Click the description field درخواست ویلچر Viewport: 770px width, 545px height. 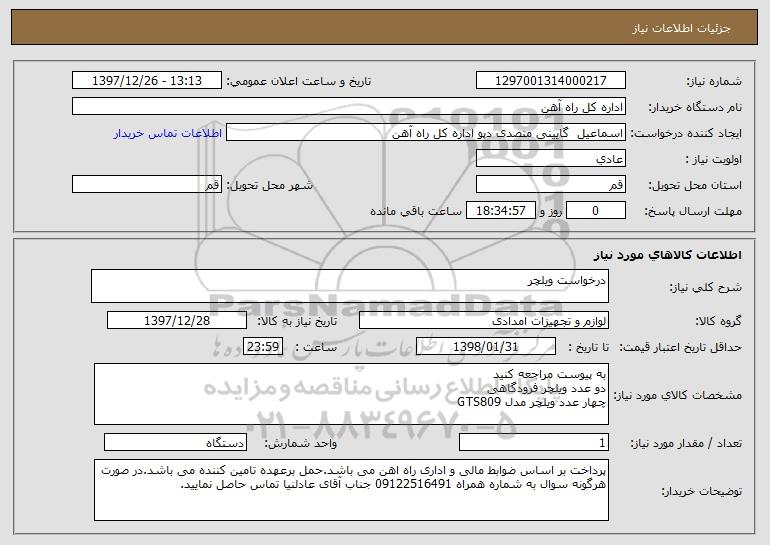pyautogui.click(x=350, y=286)
